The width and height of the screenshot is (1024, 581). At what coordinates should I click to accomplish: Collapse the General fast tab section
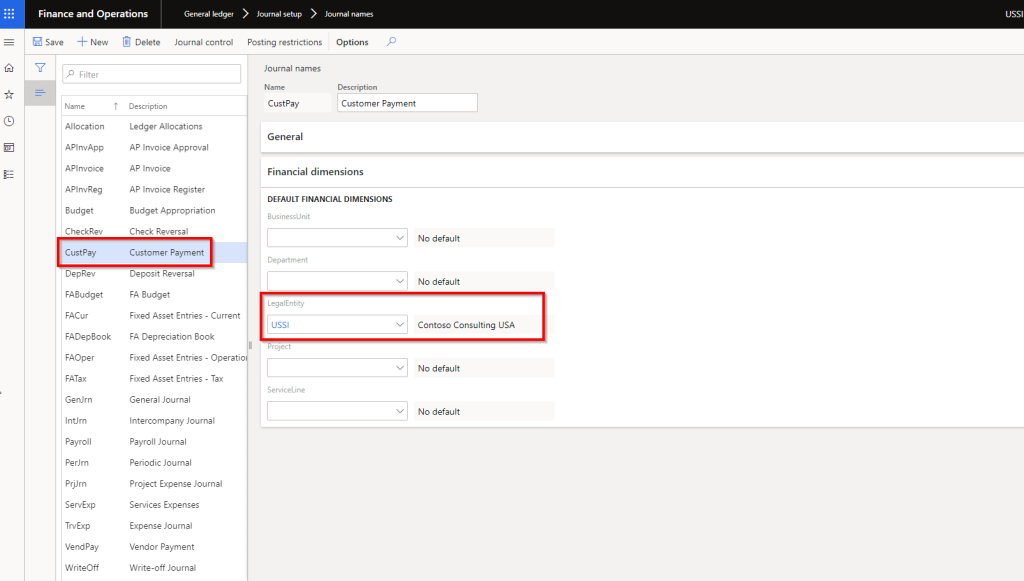pyautogui.click(x=285, y=136)
